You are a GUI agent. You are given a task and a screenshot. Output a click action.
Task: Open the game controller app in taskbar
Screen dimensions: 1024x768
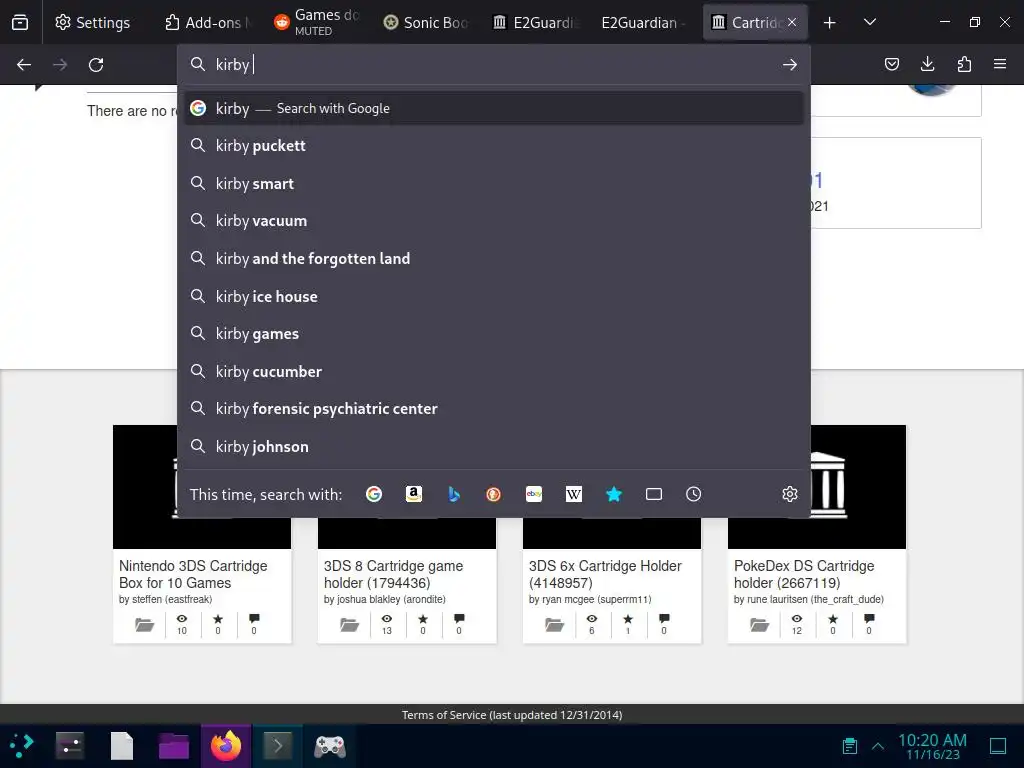pyautogui.click(x=330, y=745)
